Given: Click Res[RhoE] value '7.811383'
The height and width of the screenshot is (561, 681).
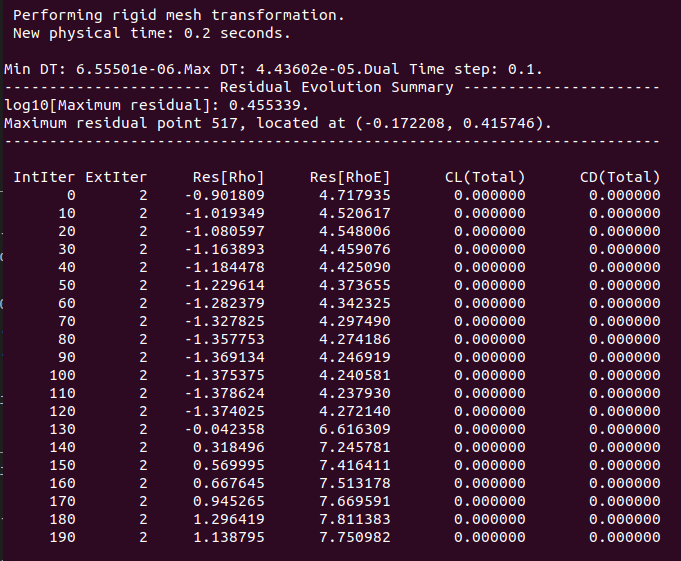Looking at the screenshot, I should 355,520.
